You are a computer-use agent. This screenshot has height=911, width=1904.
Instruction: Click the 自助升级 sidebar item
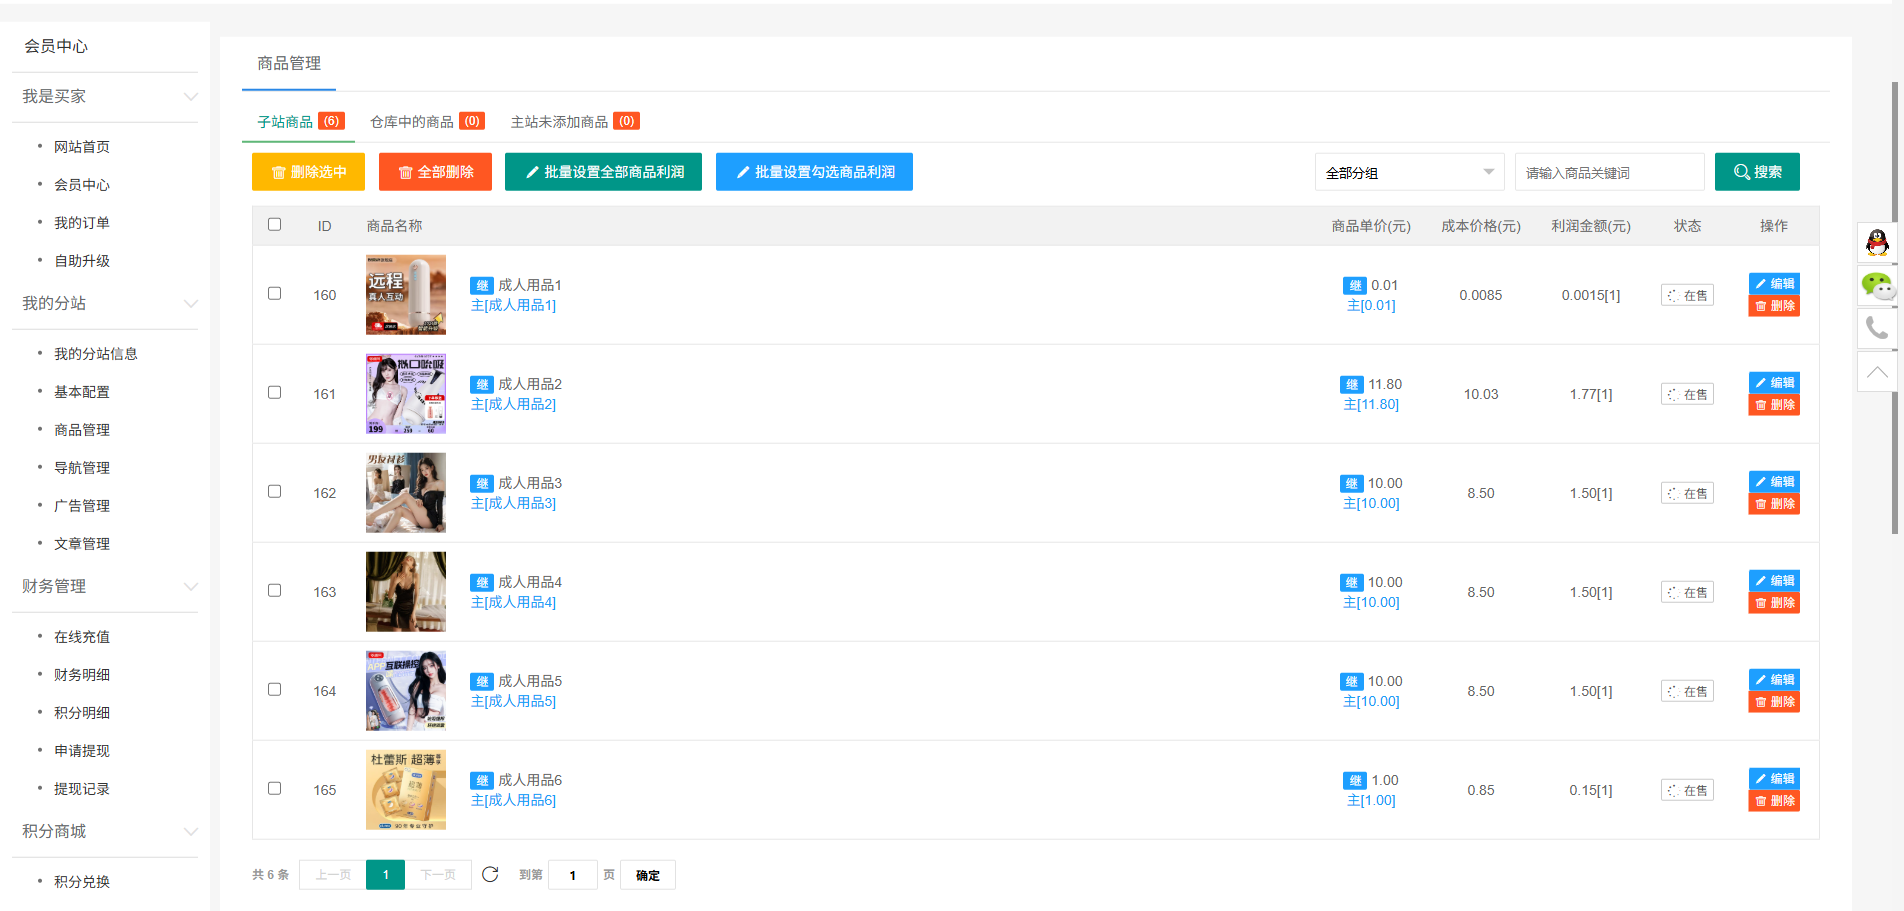point(82,261)
